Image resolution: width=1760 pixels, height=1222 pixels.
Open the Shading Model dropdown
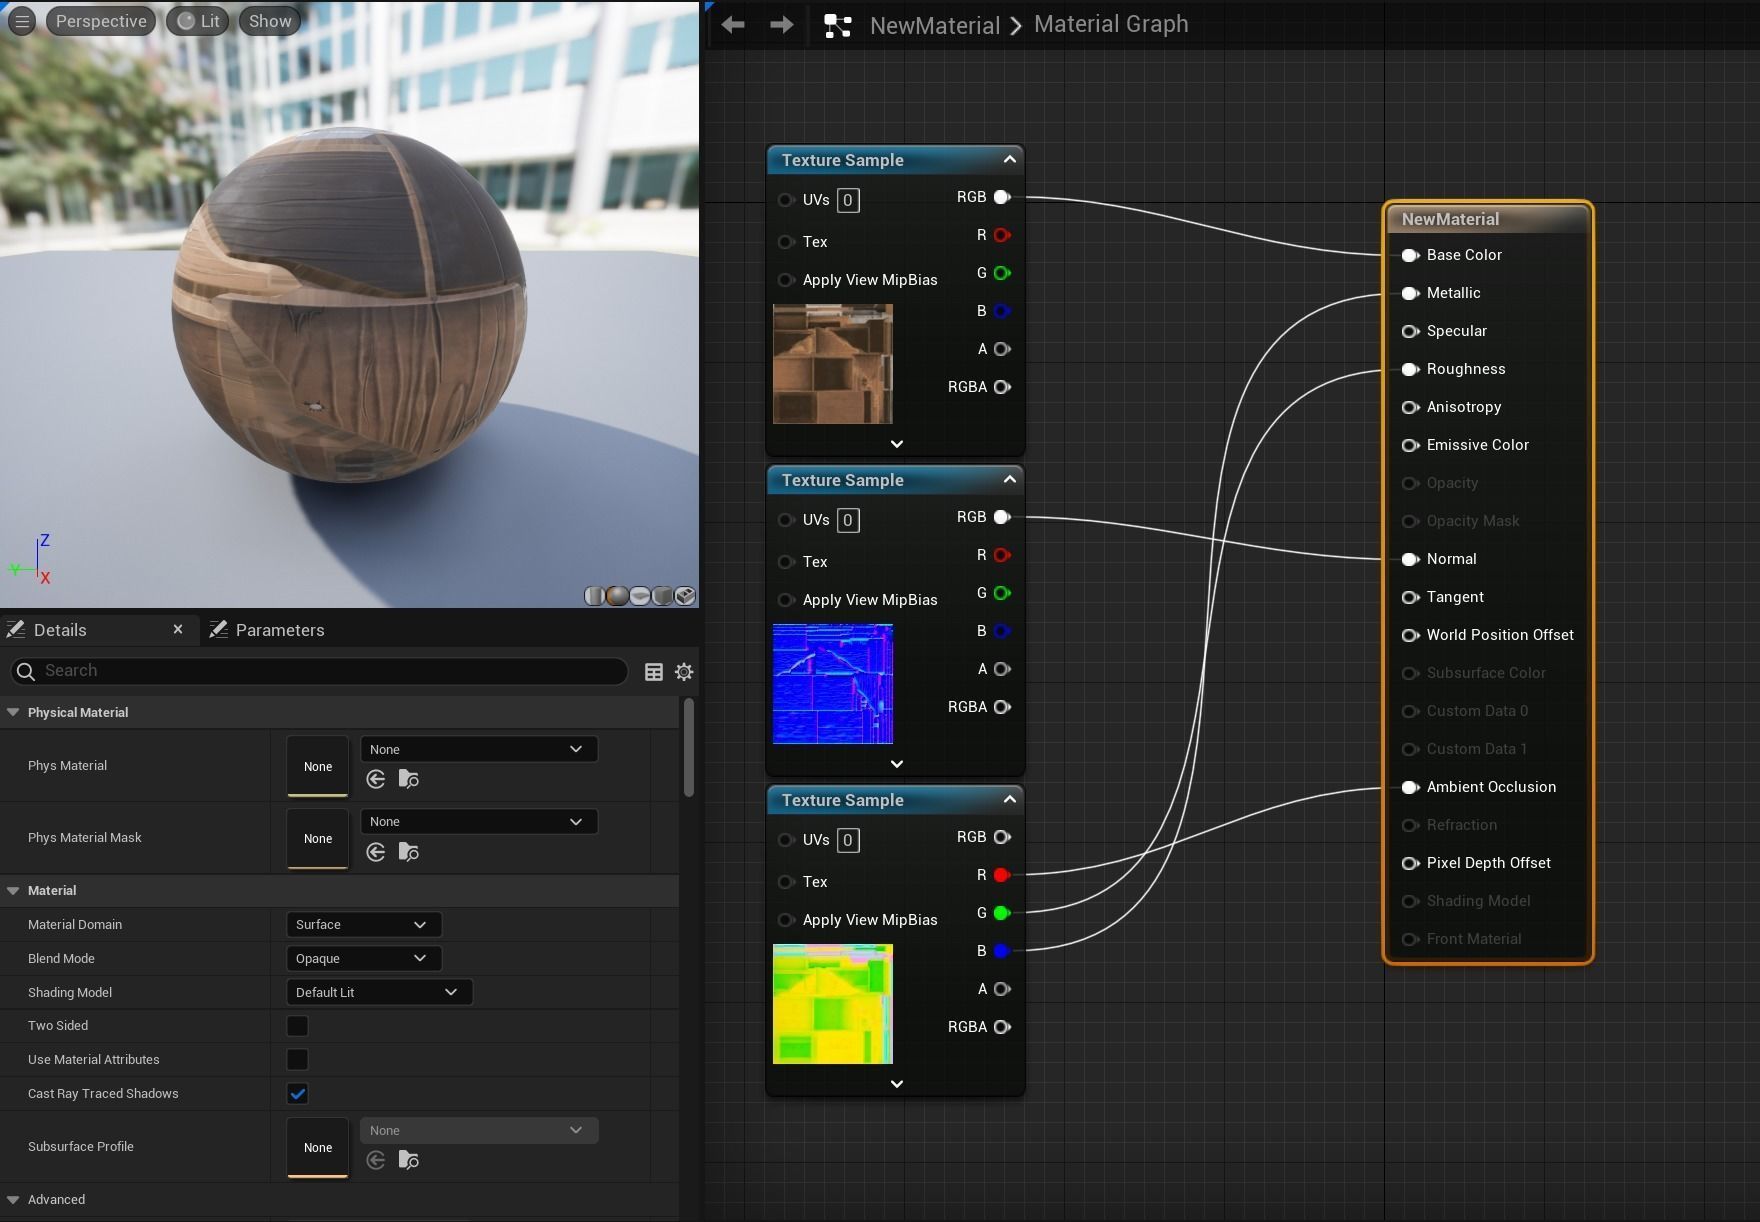(x=379, y=993)
